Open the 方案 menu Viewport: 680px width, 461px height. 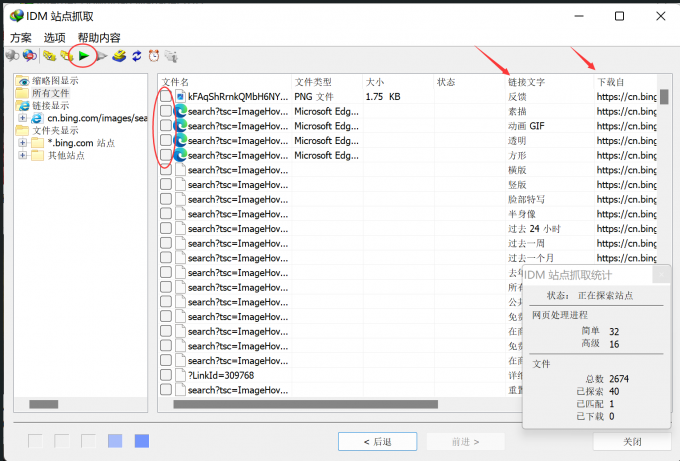21,38
